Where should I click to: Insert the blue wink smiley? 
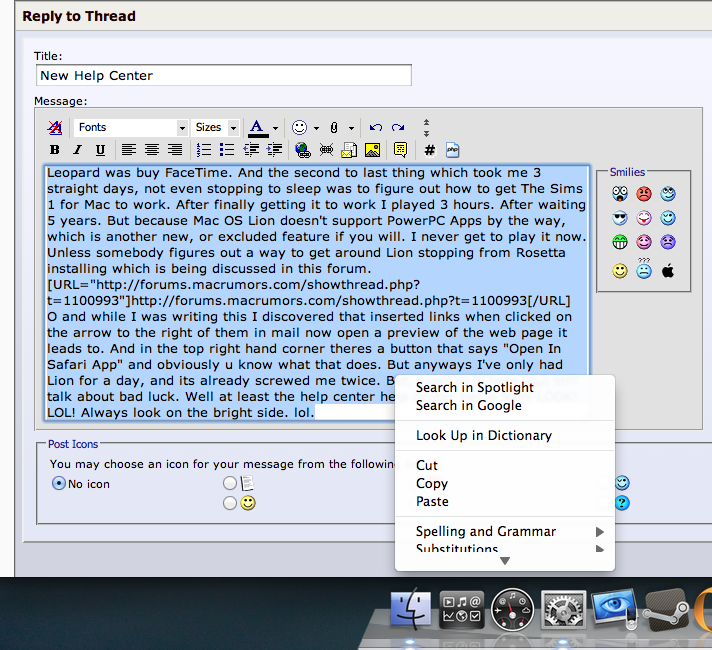668,218
